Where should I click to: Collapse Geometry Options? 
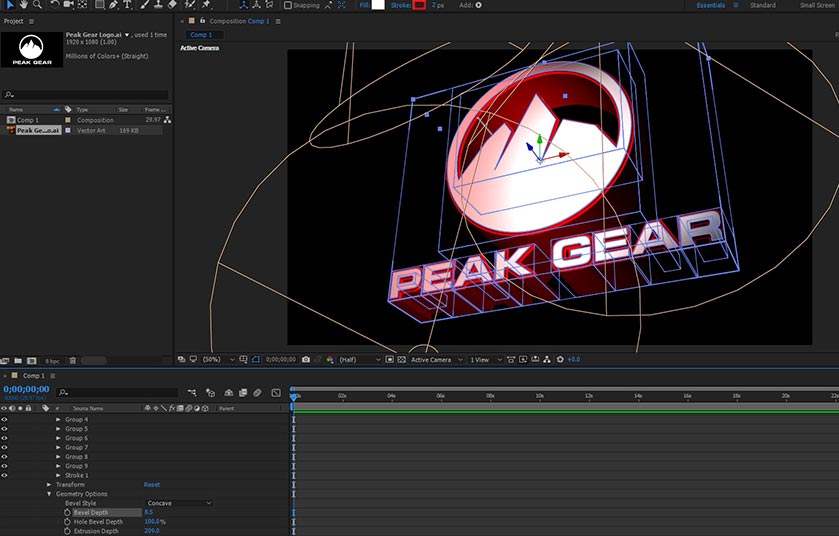point(49,494)
